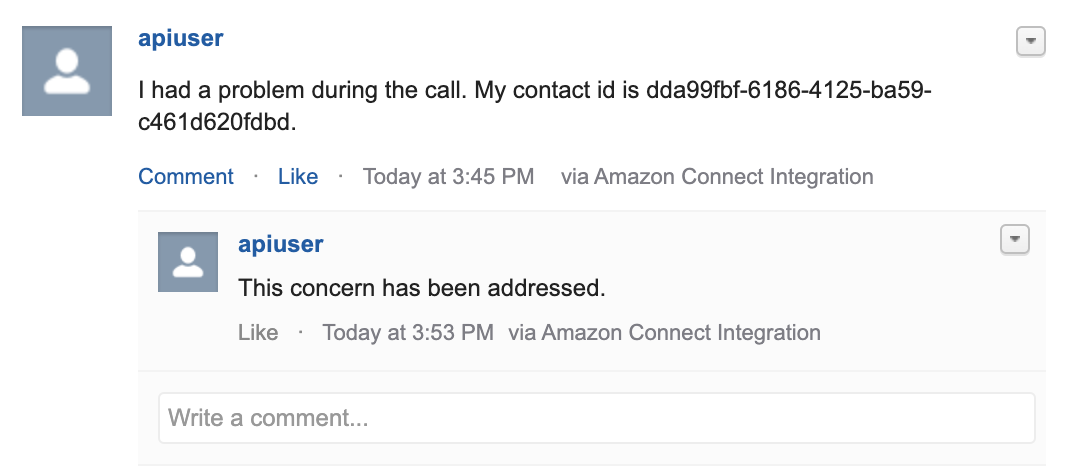Click apiuser's avatar on the reply comment
The image size is (1076, 476).
[188, 262]
